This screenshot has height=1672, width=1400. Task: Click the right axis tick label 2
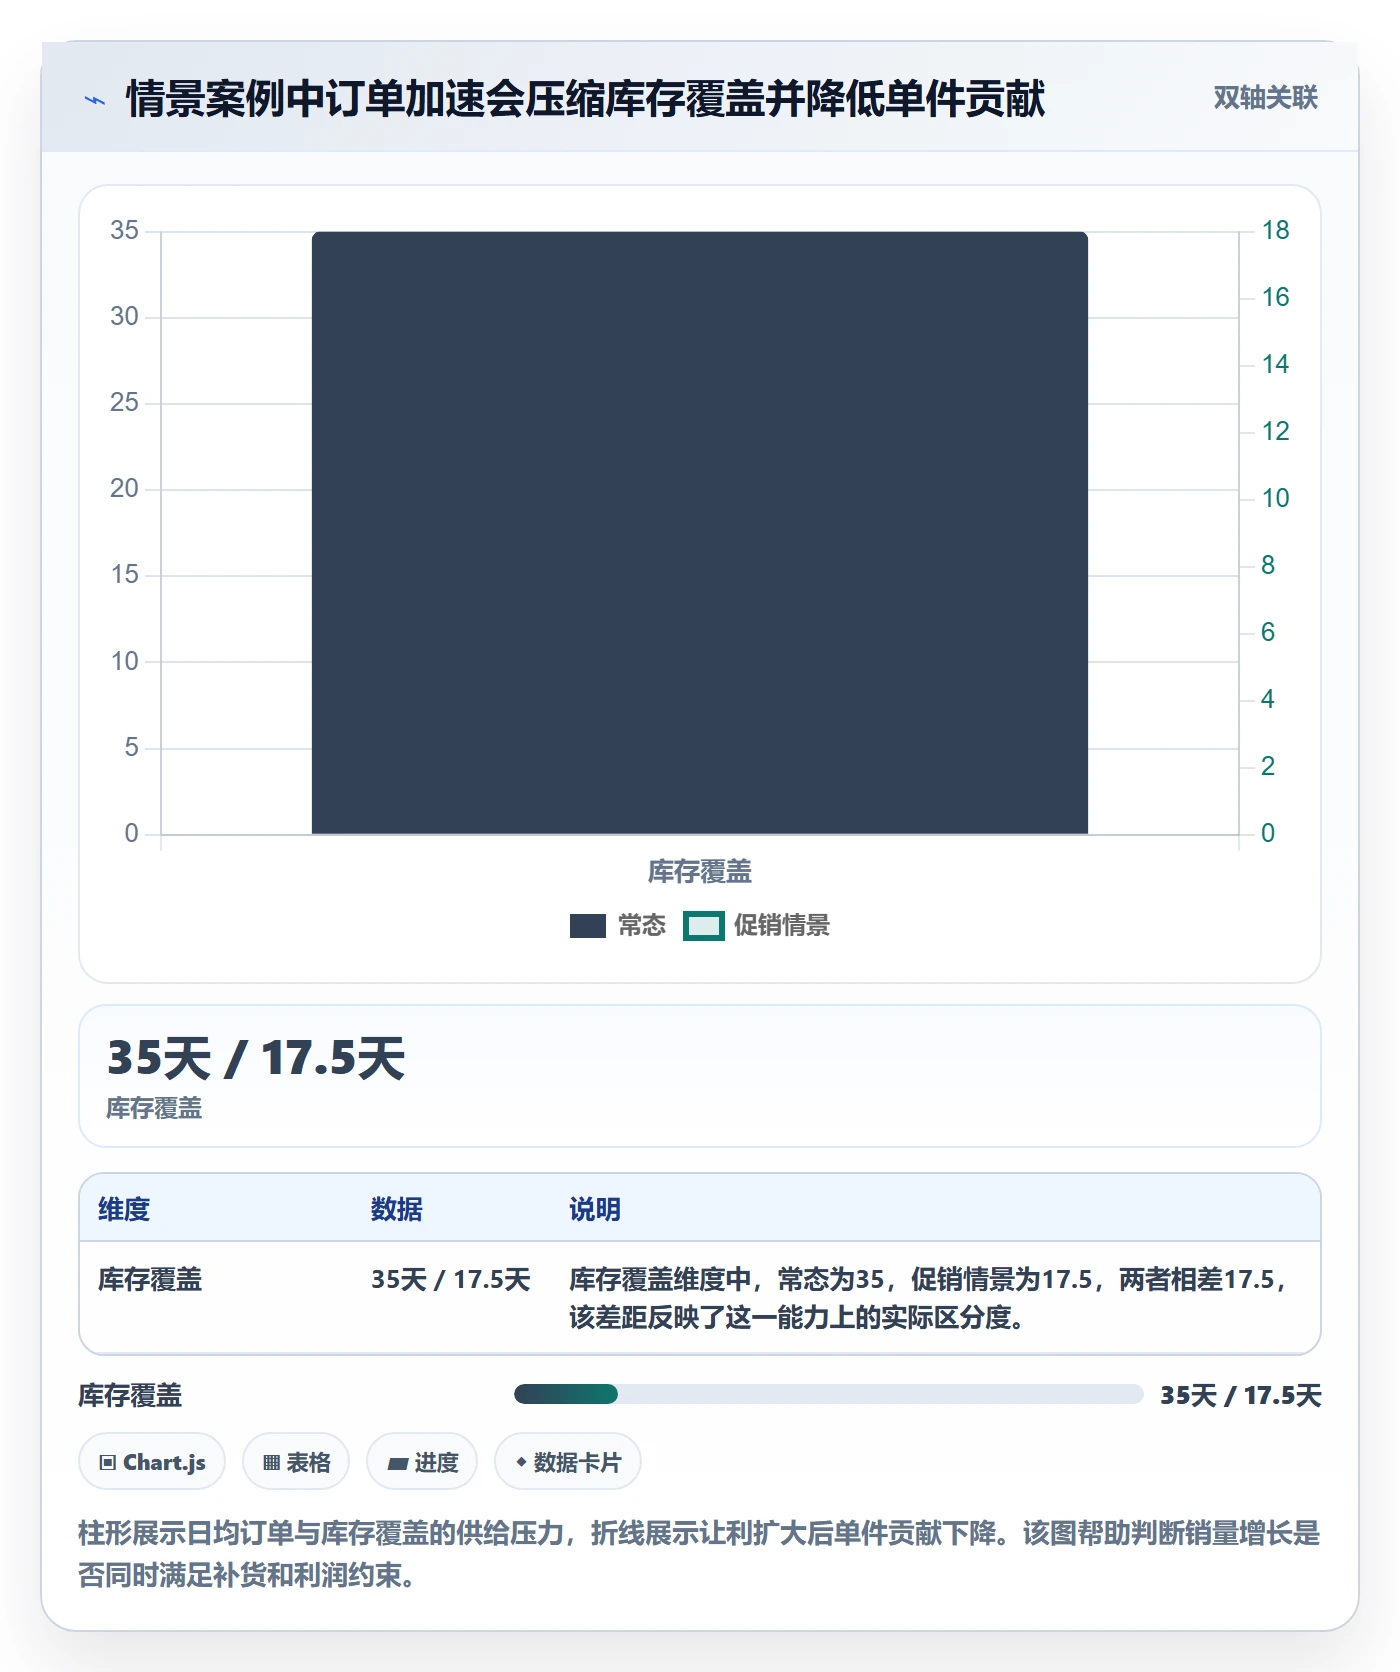1268,766
